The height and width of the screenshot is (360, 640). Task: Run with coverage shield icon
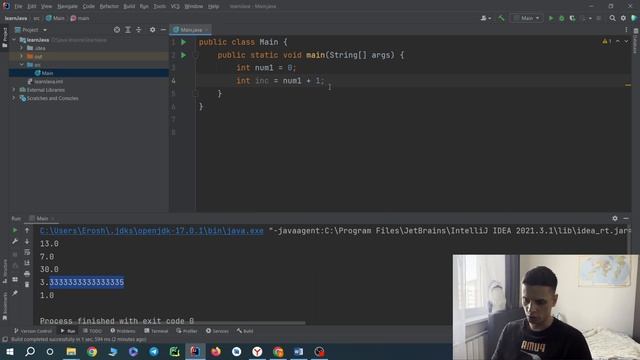[572, 18]
